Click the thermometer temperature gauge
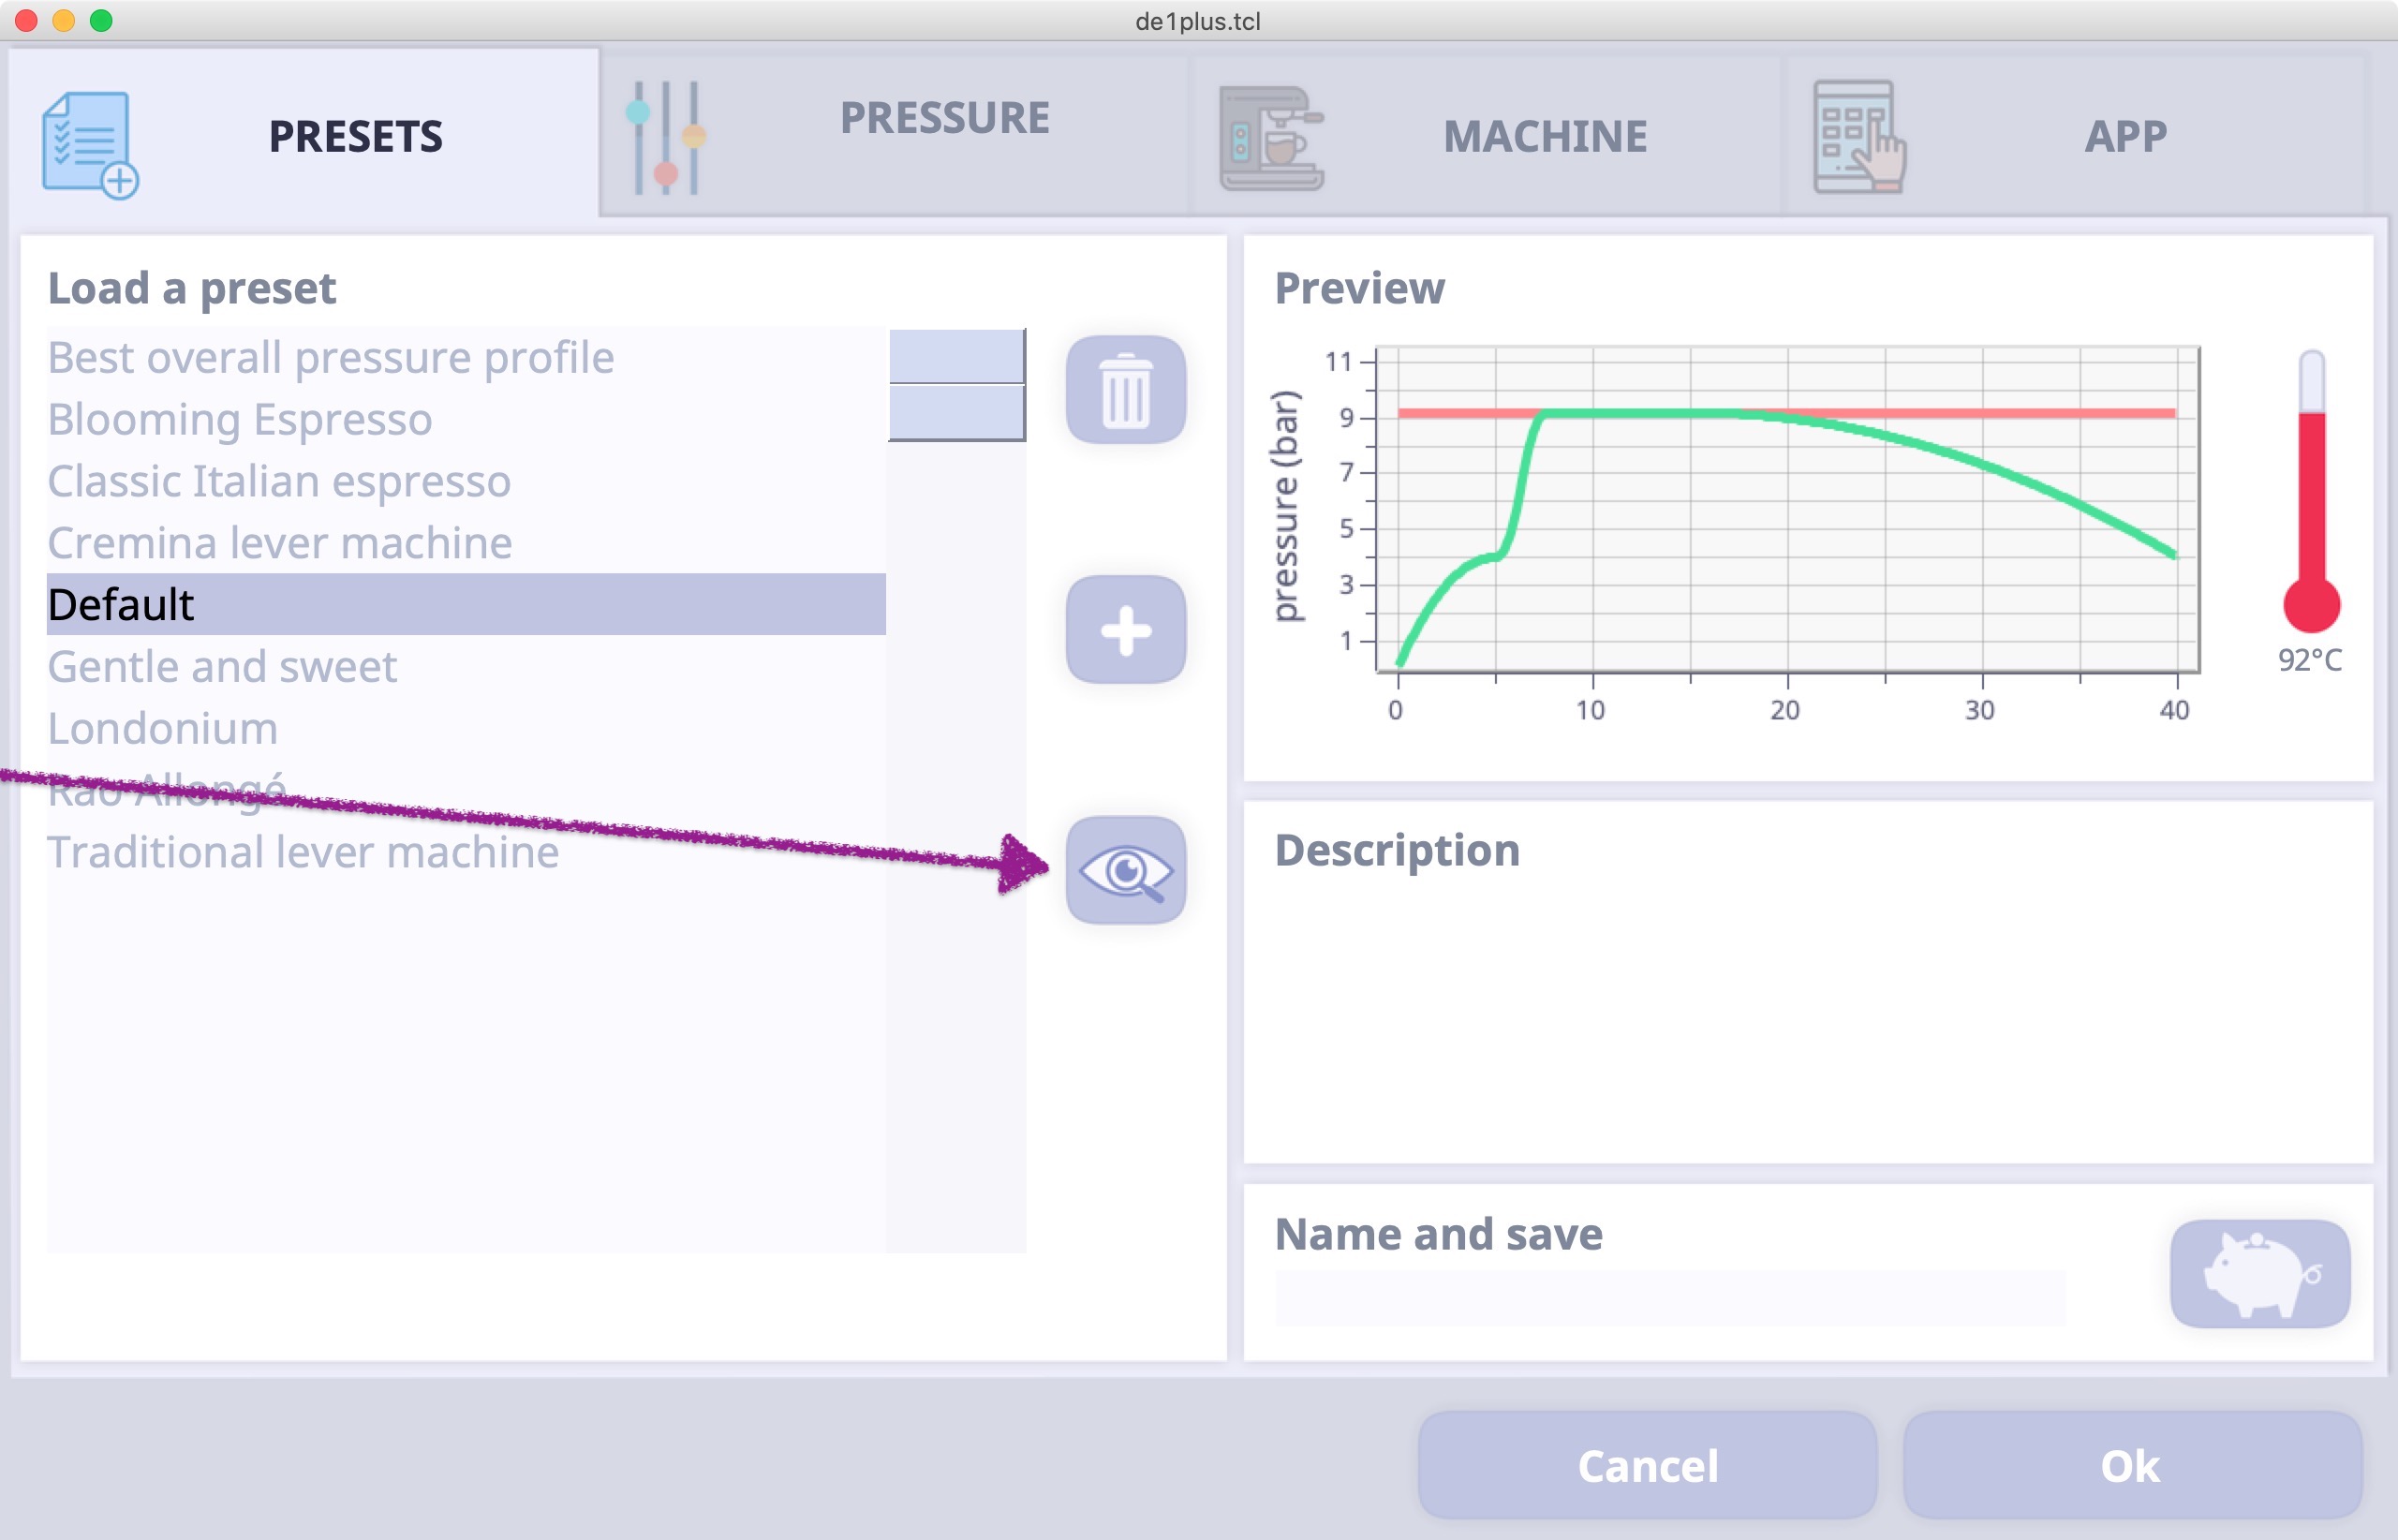 pos(2311,490)
